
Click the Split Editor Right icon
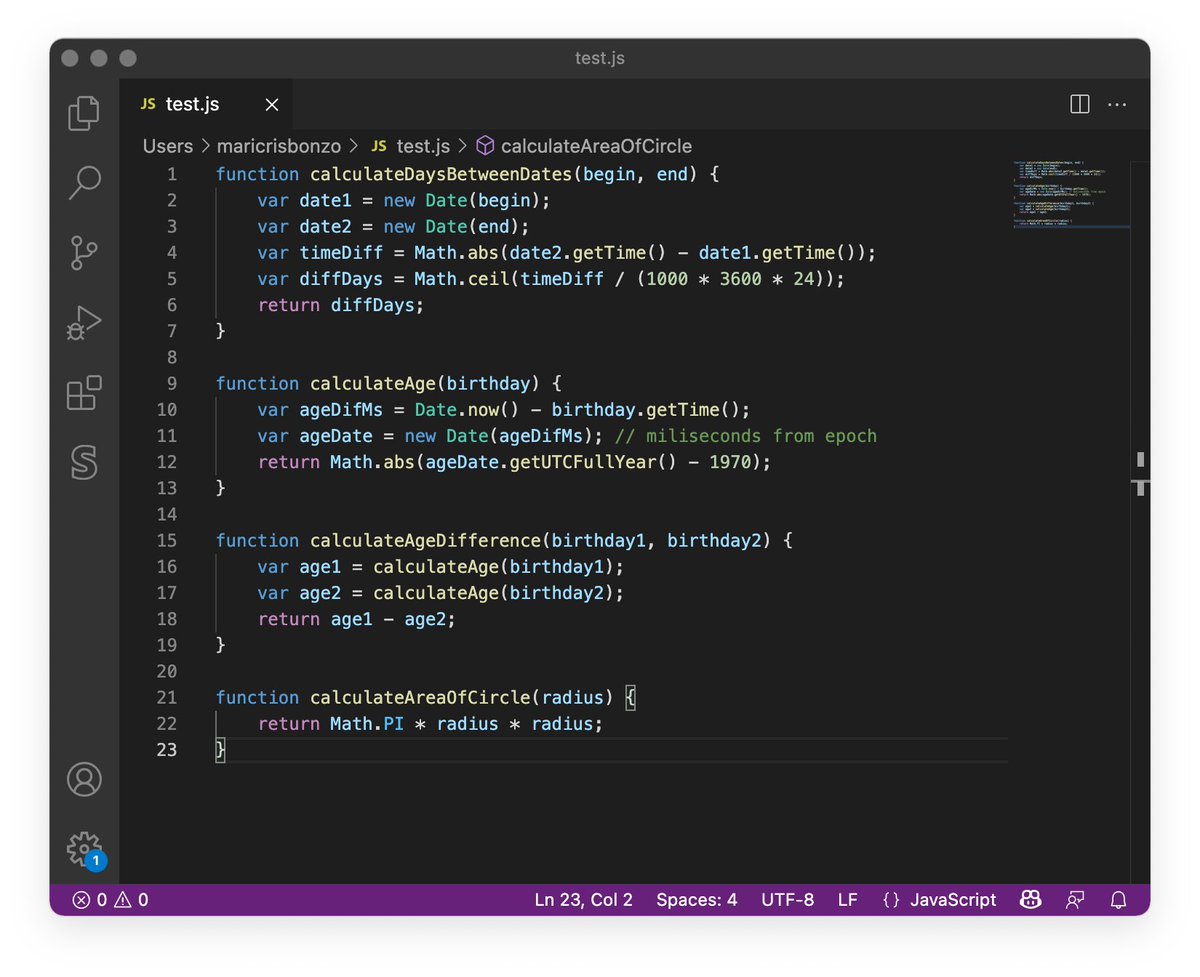pos(1080,104)
